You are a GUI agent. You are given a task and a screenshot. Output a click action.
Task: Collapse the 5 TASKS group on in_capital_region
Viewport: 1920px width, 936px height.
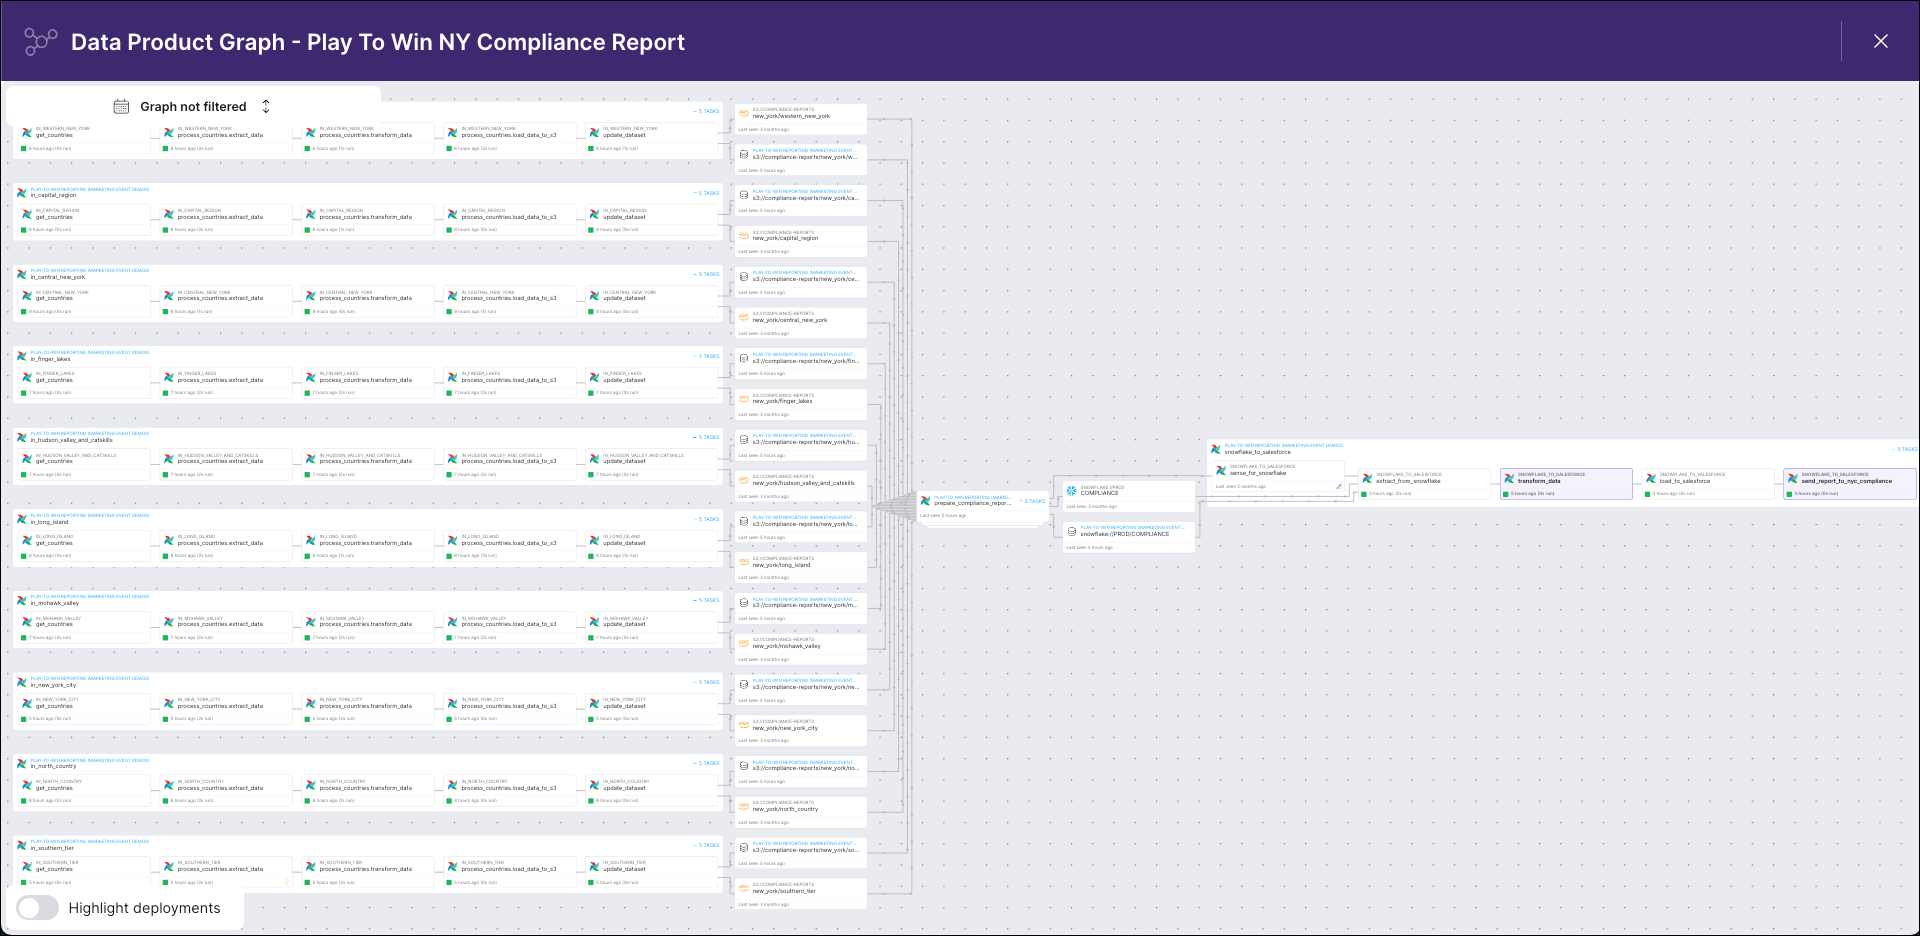point(706,192)
